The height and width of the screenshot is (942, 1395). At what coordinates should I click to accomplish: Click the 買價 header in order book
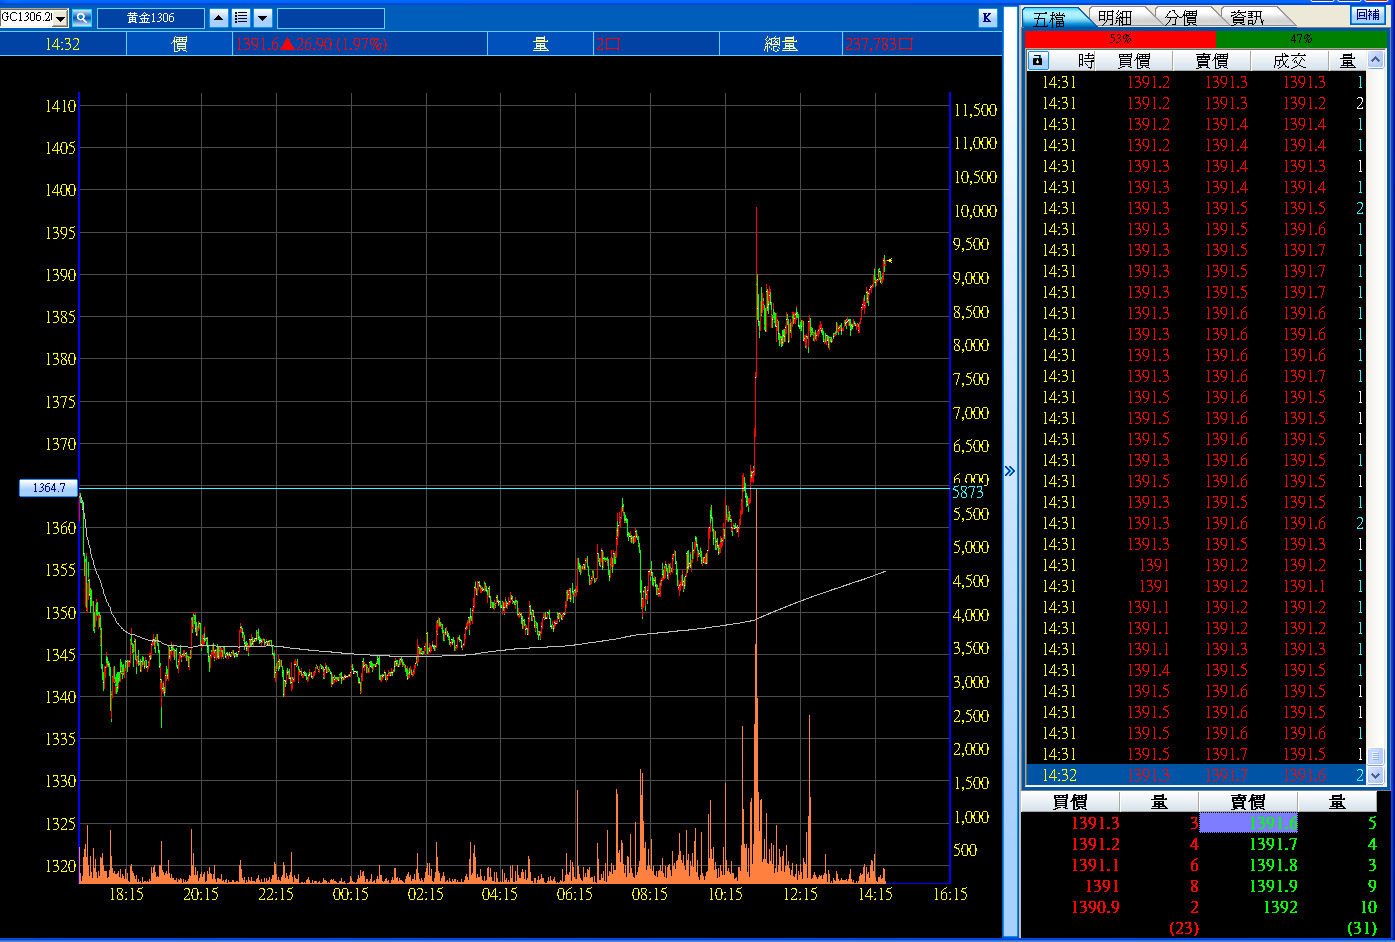[x=1070, y=802]
